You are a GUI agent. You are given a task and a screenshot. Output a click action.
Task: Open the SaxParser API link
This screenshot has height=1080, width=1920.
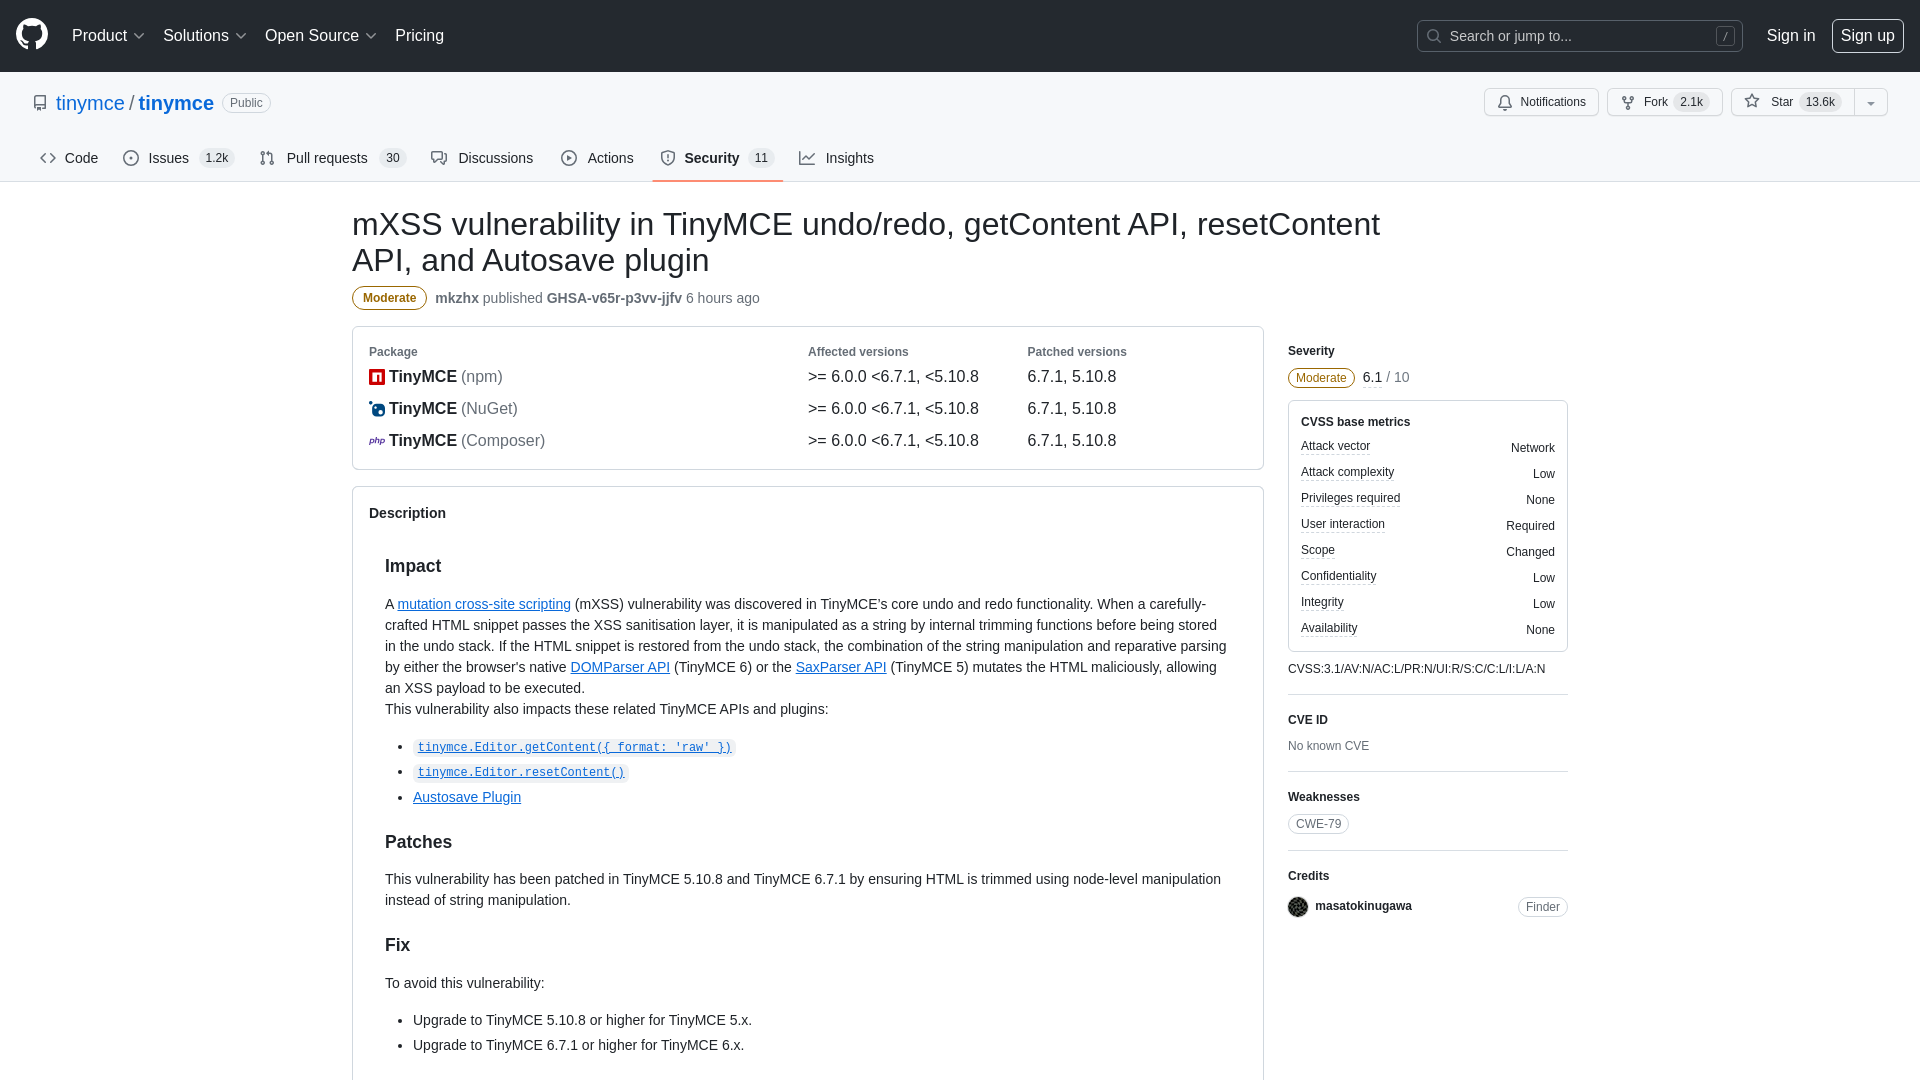(841, 667)
